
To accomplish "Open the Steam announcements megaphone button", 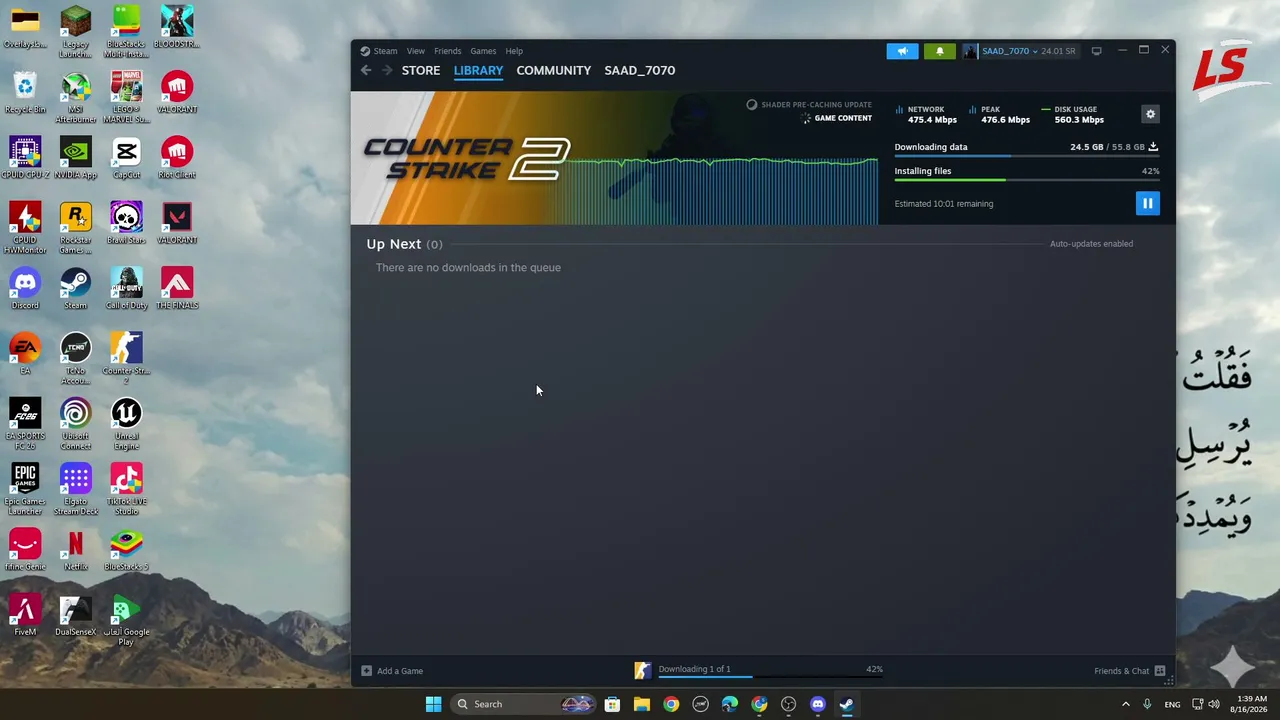I will 902,51.
